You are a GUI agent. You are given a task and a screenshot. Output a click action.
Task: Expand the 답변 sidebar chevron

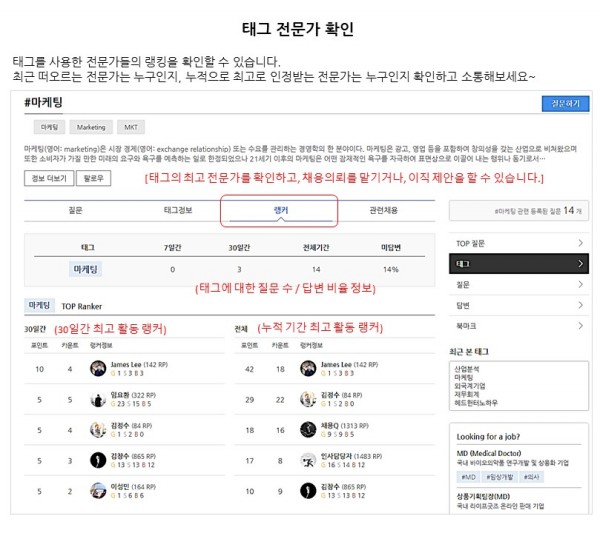coord(580,305)
